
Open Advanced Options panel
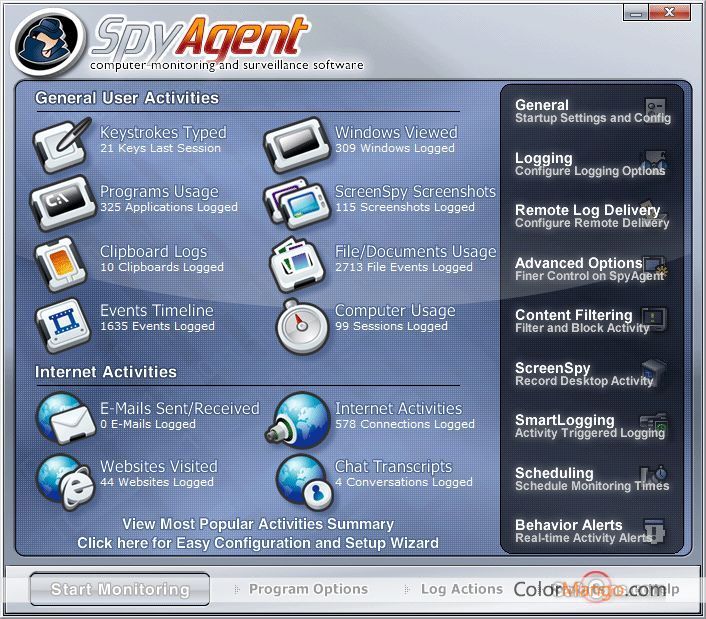pyautogui.click(x=591, y=269)
